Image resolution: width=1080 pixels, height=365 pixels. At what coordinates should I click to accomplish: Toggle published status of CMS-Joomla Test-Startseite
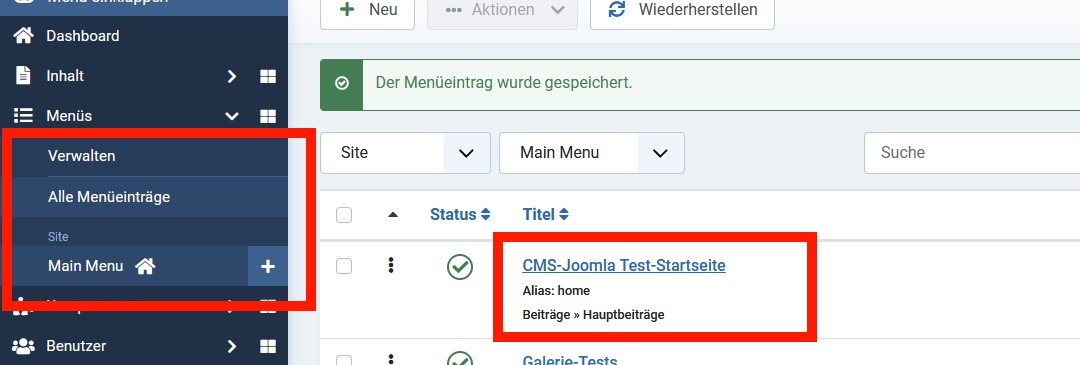coord(459,267)
